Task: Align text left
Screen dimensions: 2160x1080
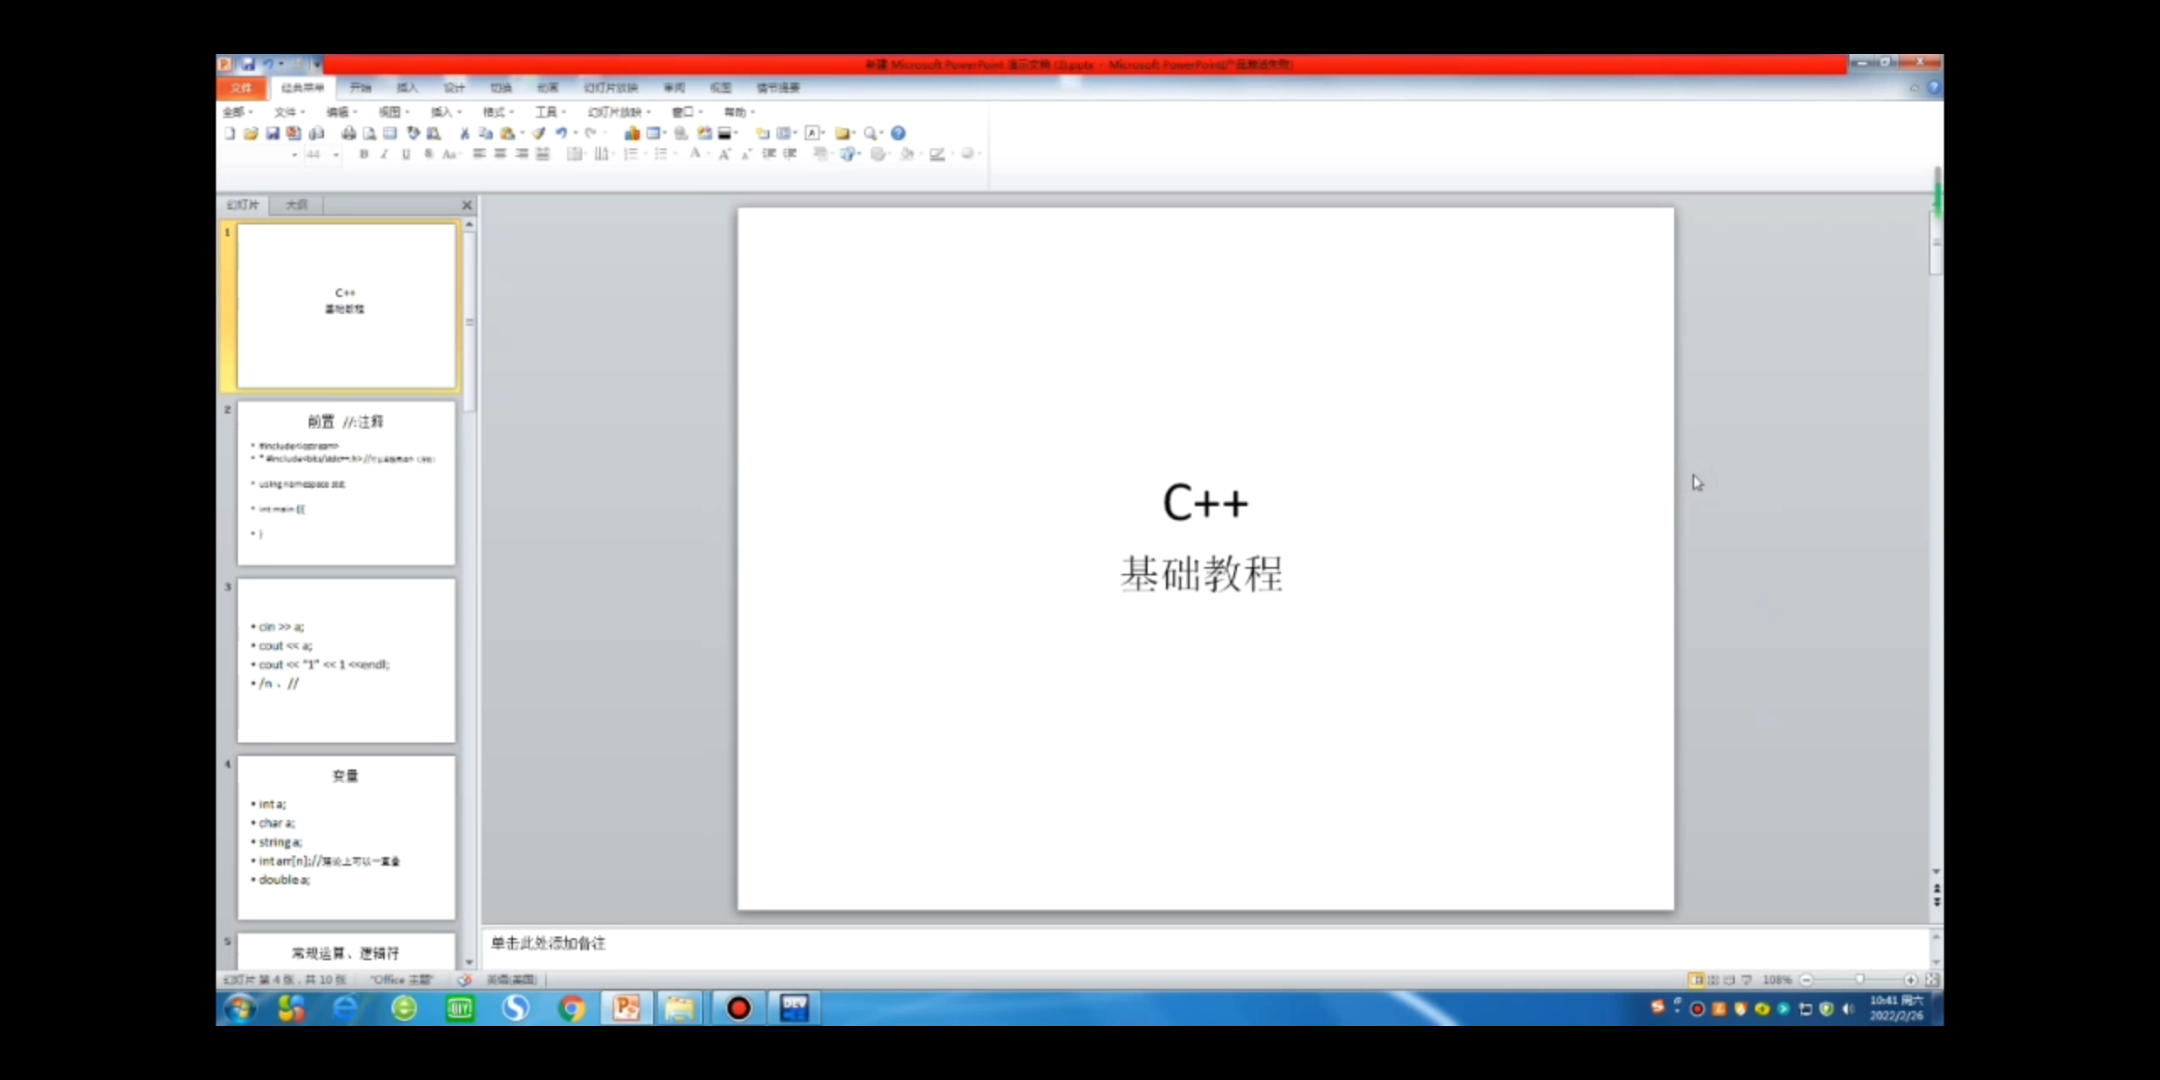Action: (x=479, y=154)
